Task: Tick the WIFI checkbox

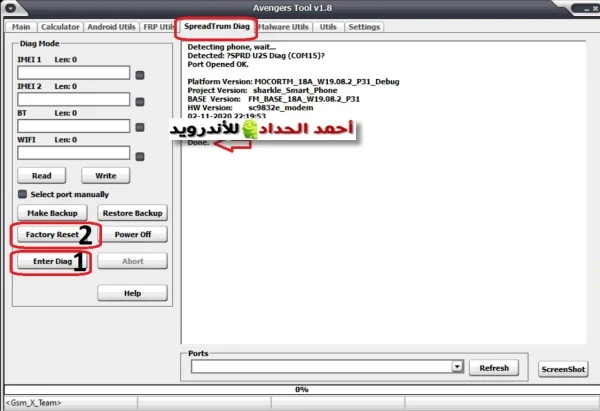Action: point(140,157)
